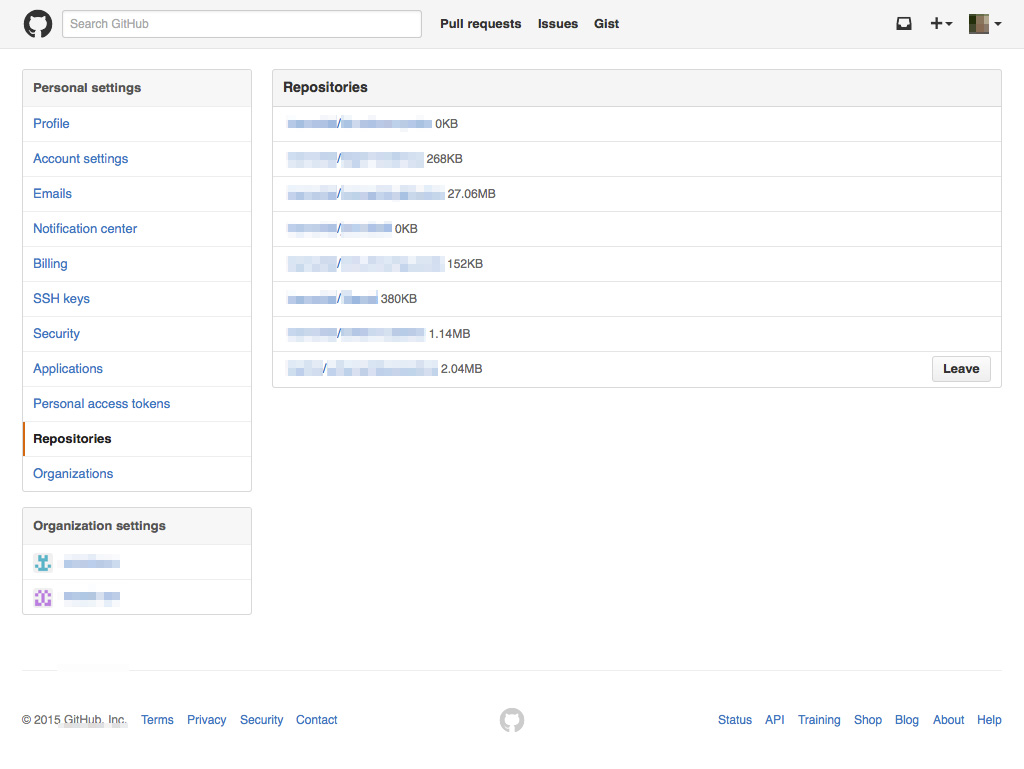Check GitHub Status via the footer link

pyautogui.click(x=734, y=720)
